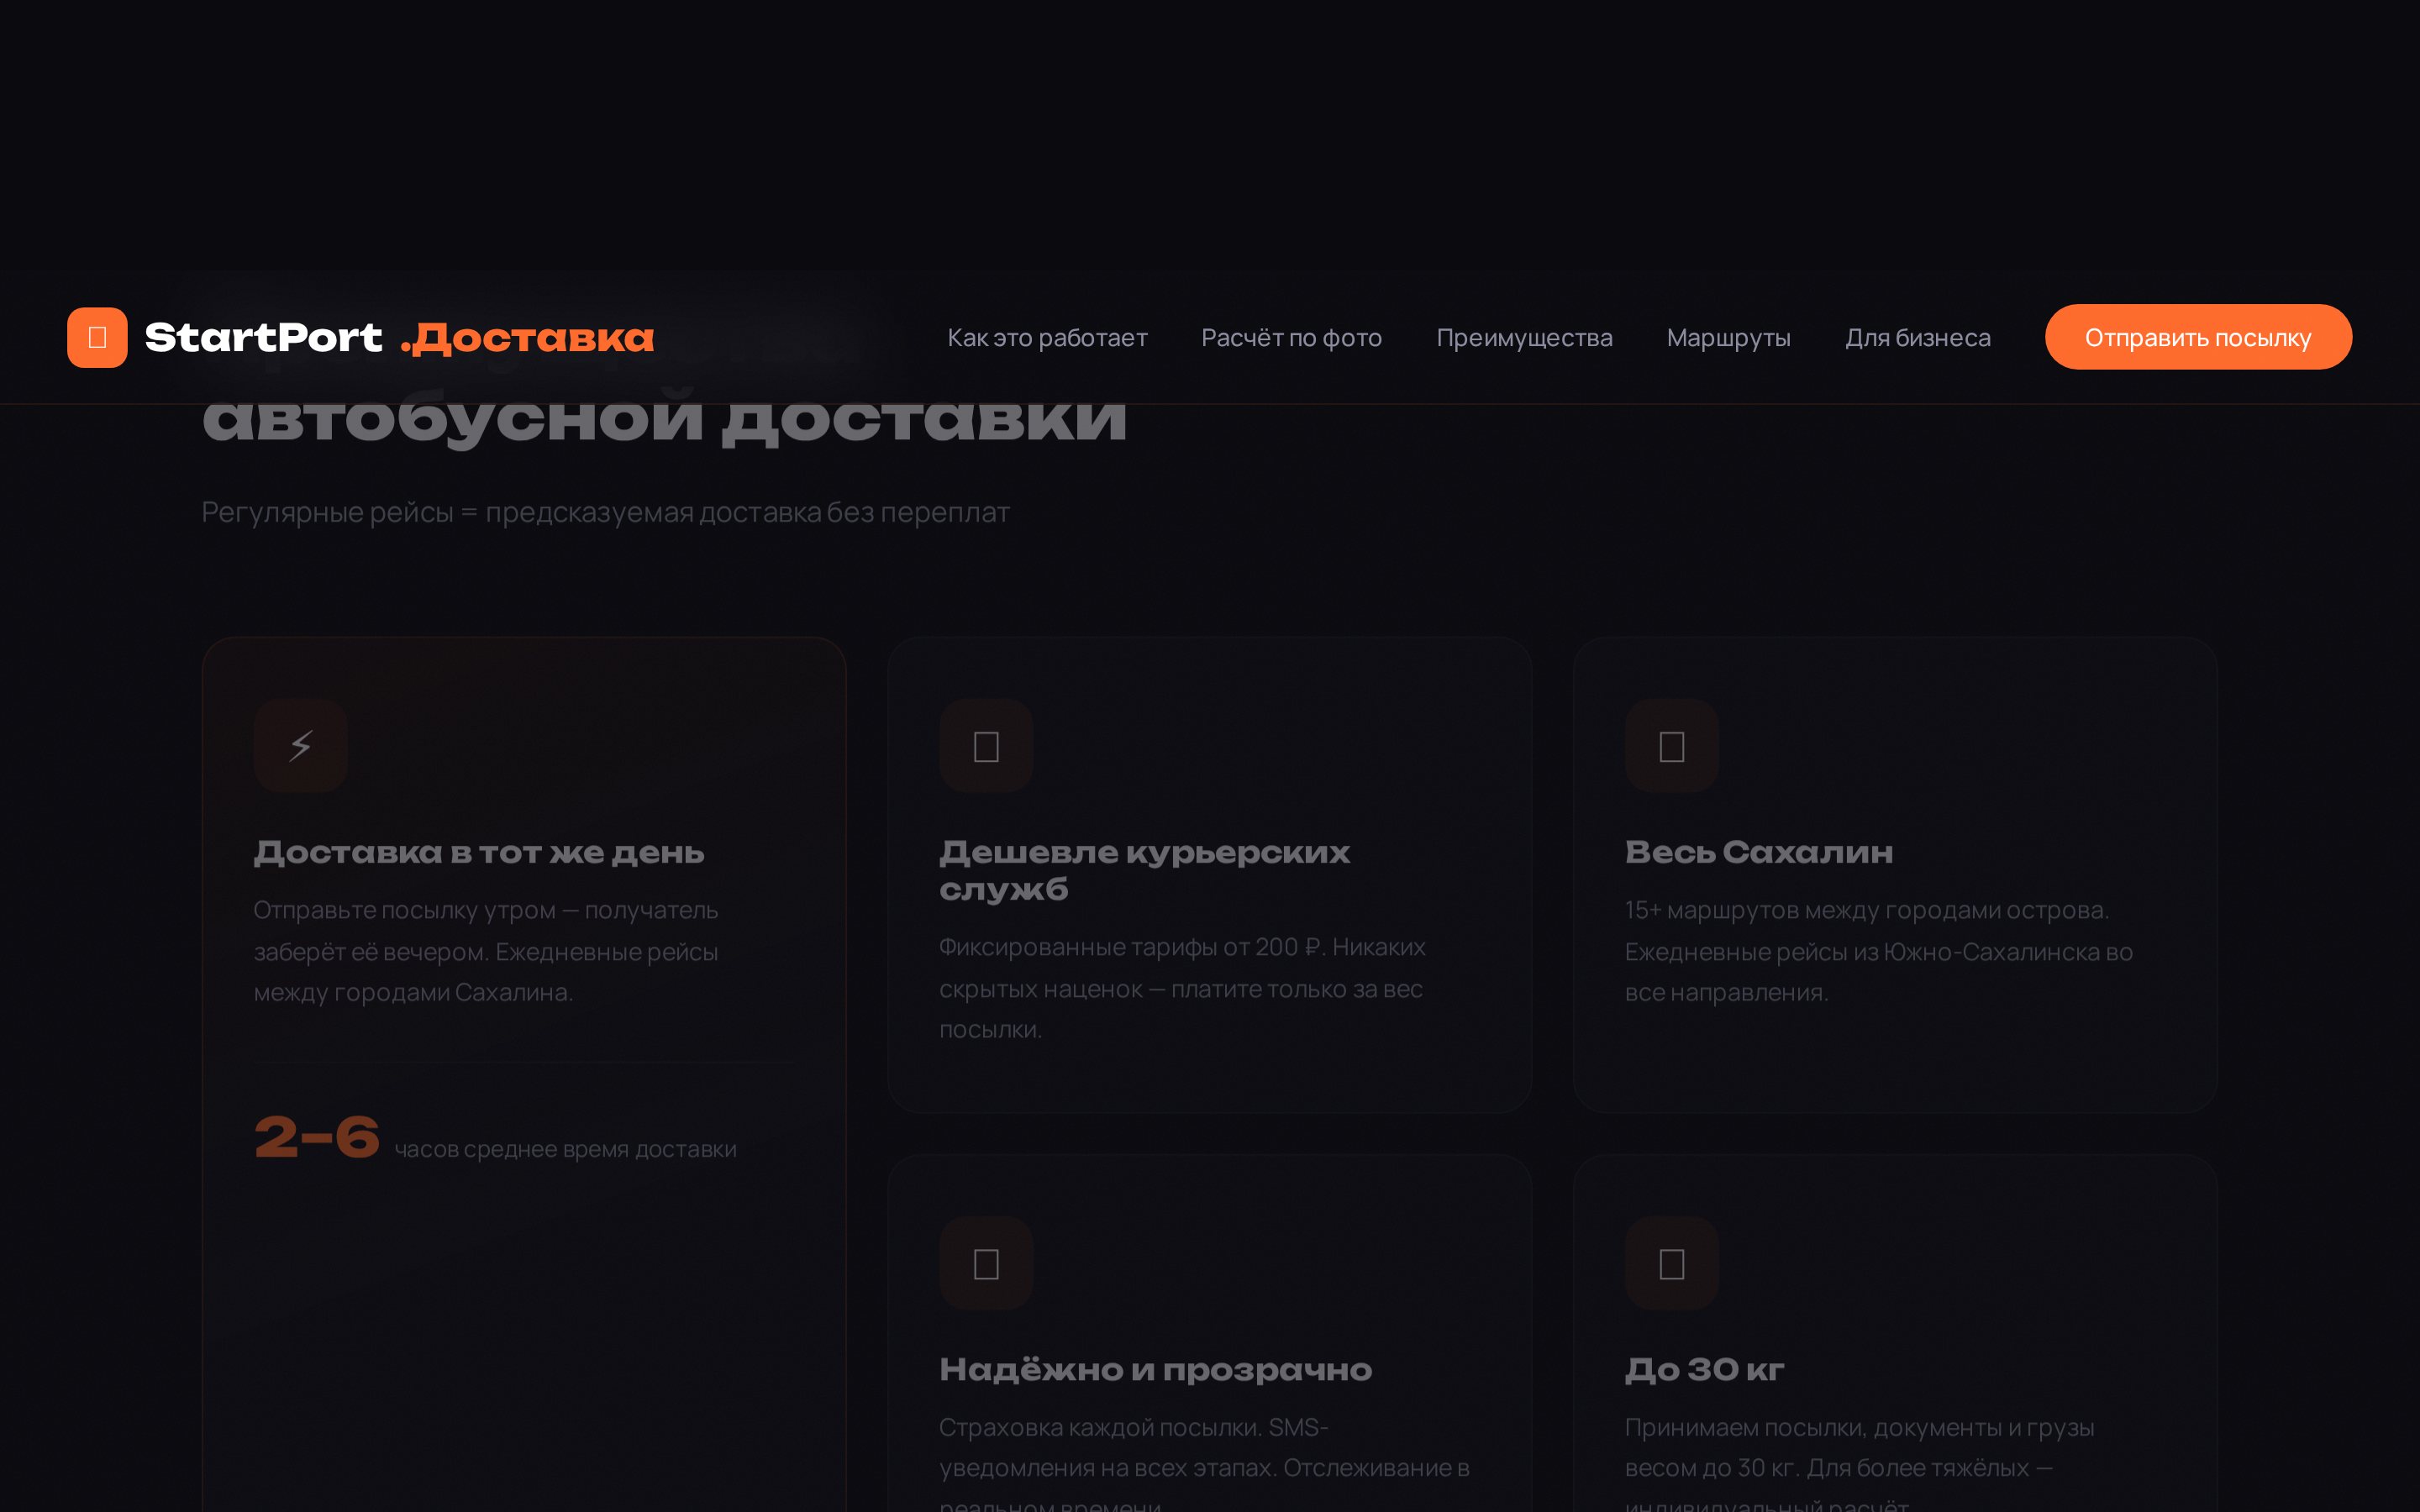Click the icon on Дешевле курьерских служб card
The width and height of the screenshot is (2420, 1512).
coord(986,746)
